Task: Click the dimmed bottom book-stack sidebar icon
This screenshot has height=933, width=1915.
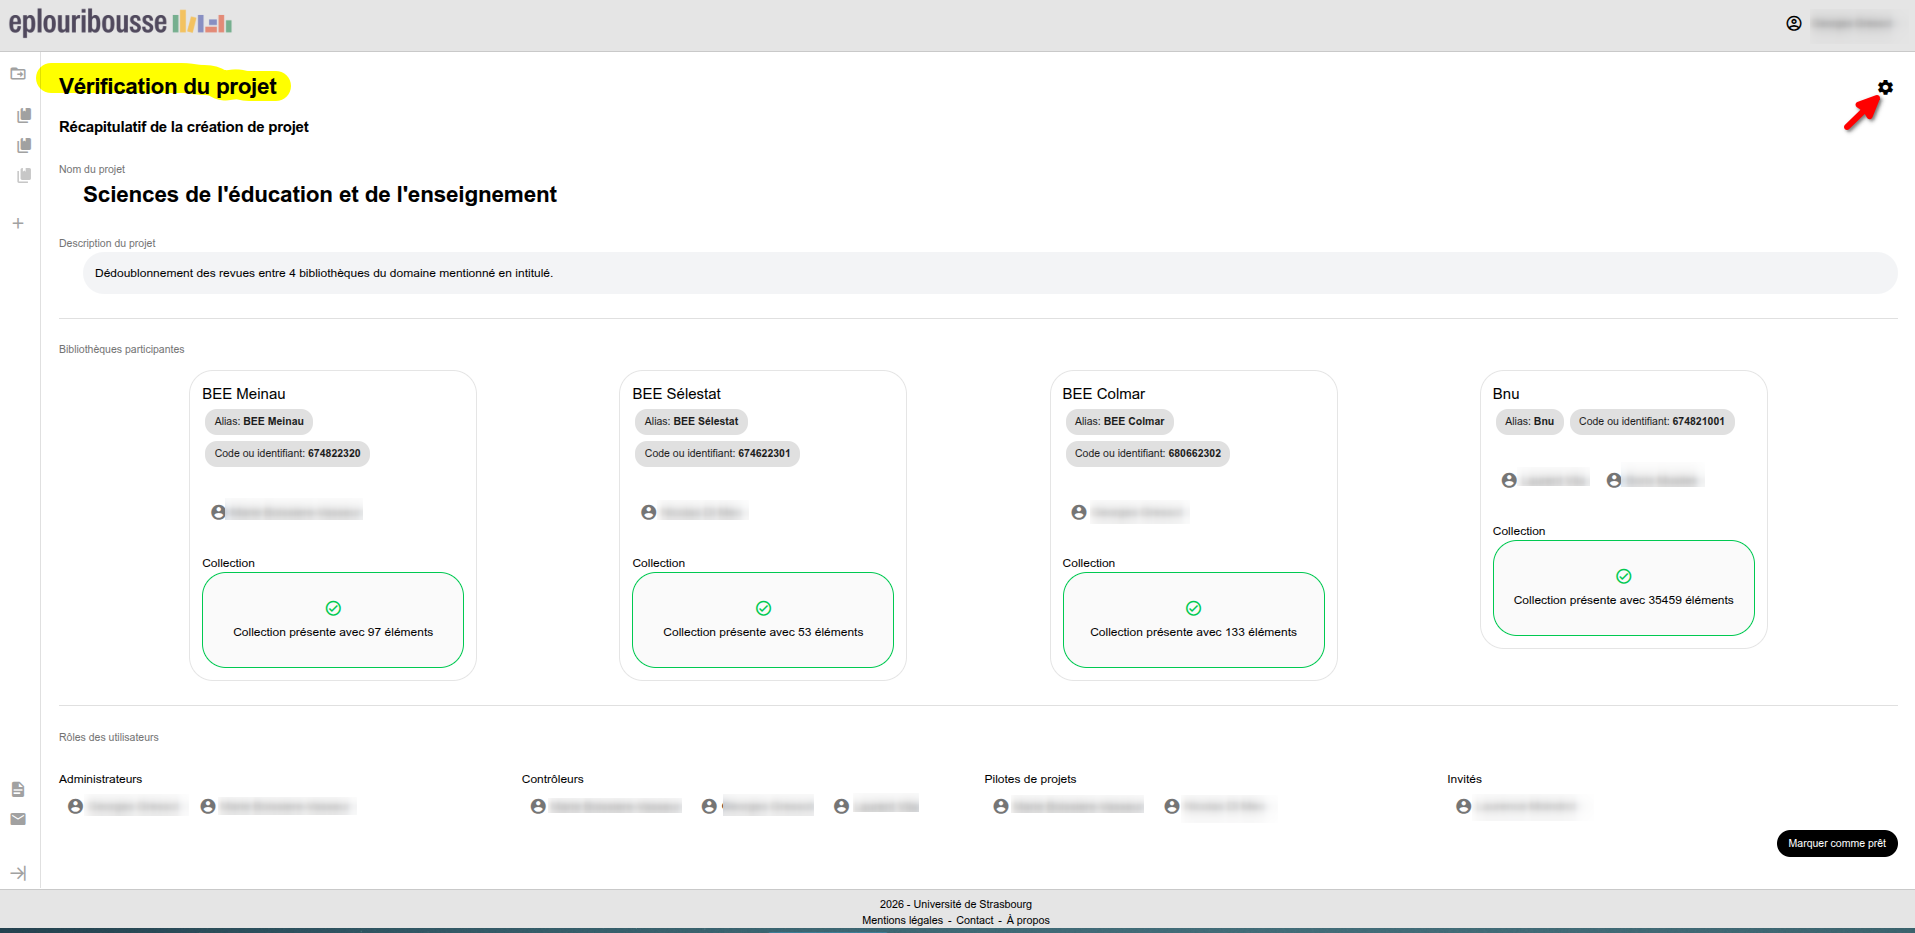Action: pyautogui.click(x=24, y=176)
